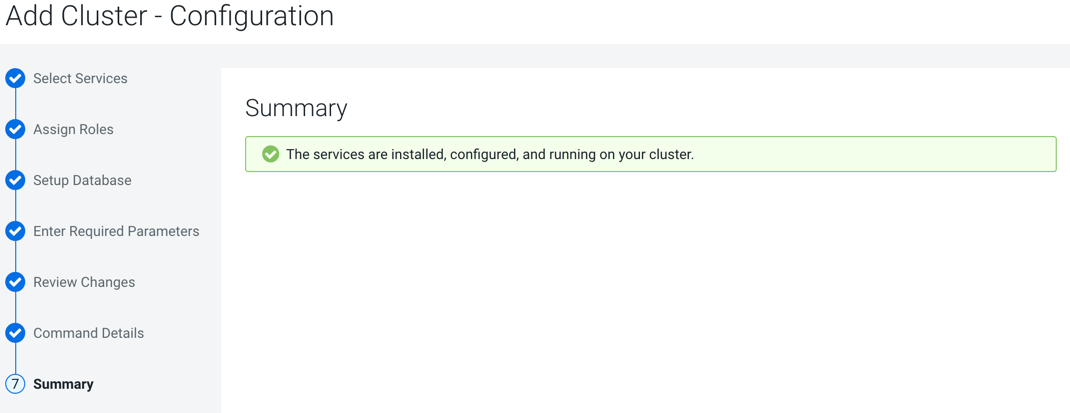Click the Setup Database checkmark icon

coord(15,180)
